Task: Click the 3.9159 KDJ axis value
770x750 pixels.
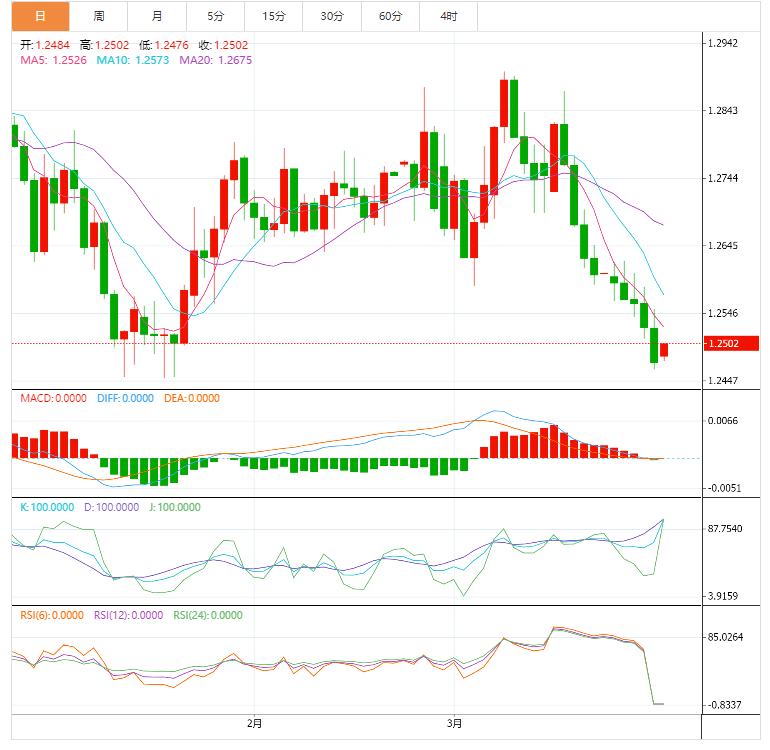Action: tap(722, 596)
